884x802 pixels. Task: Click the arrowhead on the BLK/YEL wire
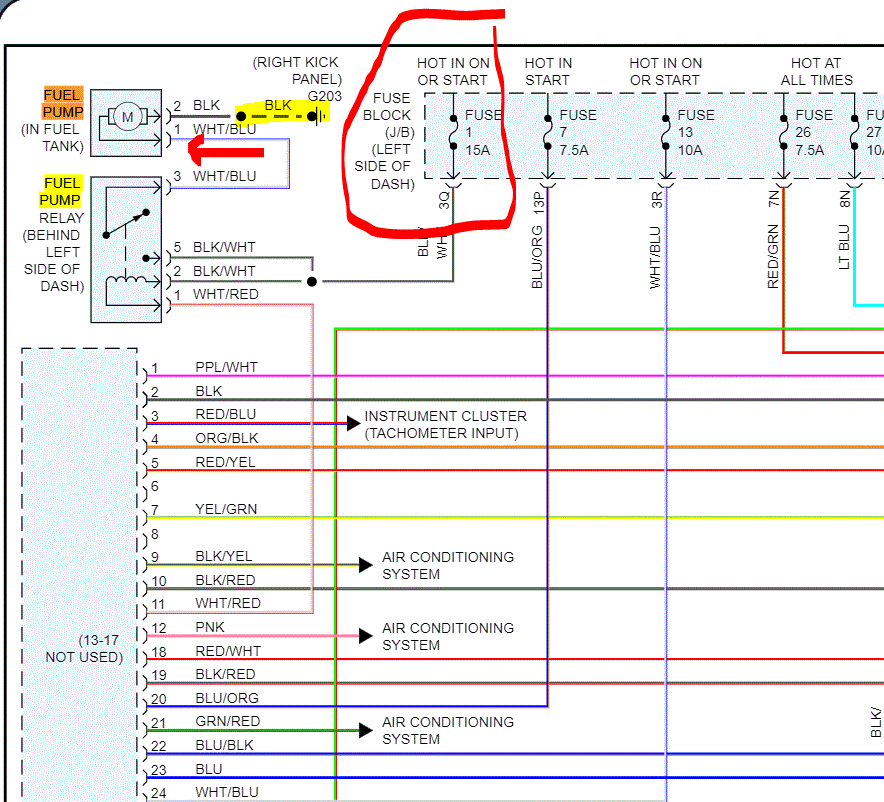click(x=365, y=564)
